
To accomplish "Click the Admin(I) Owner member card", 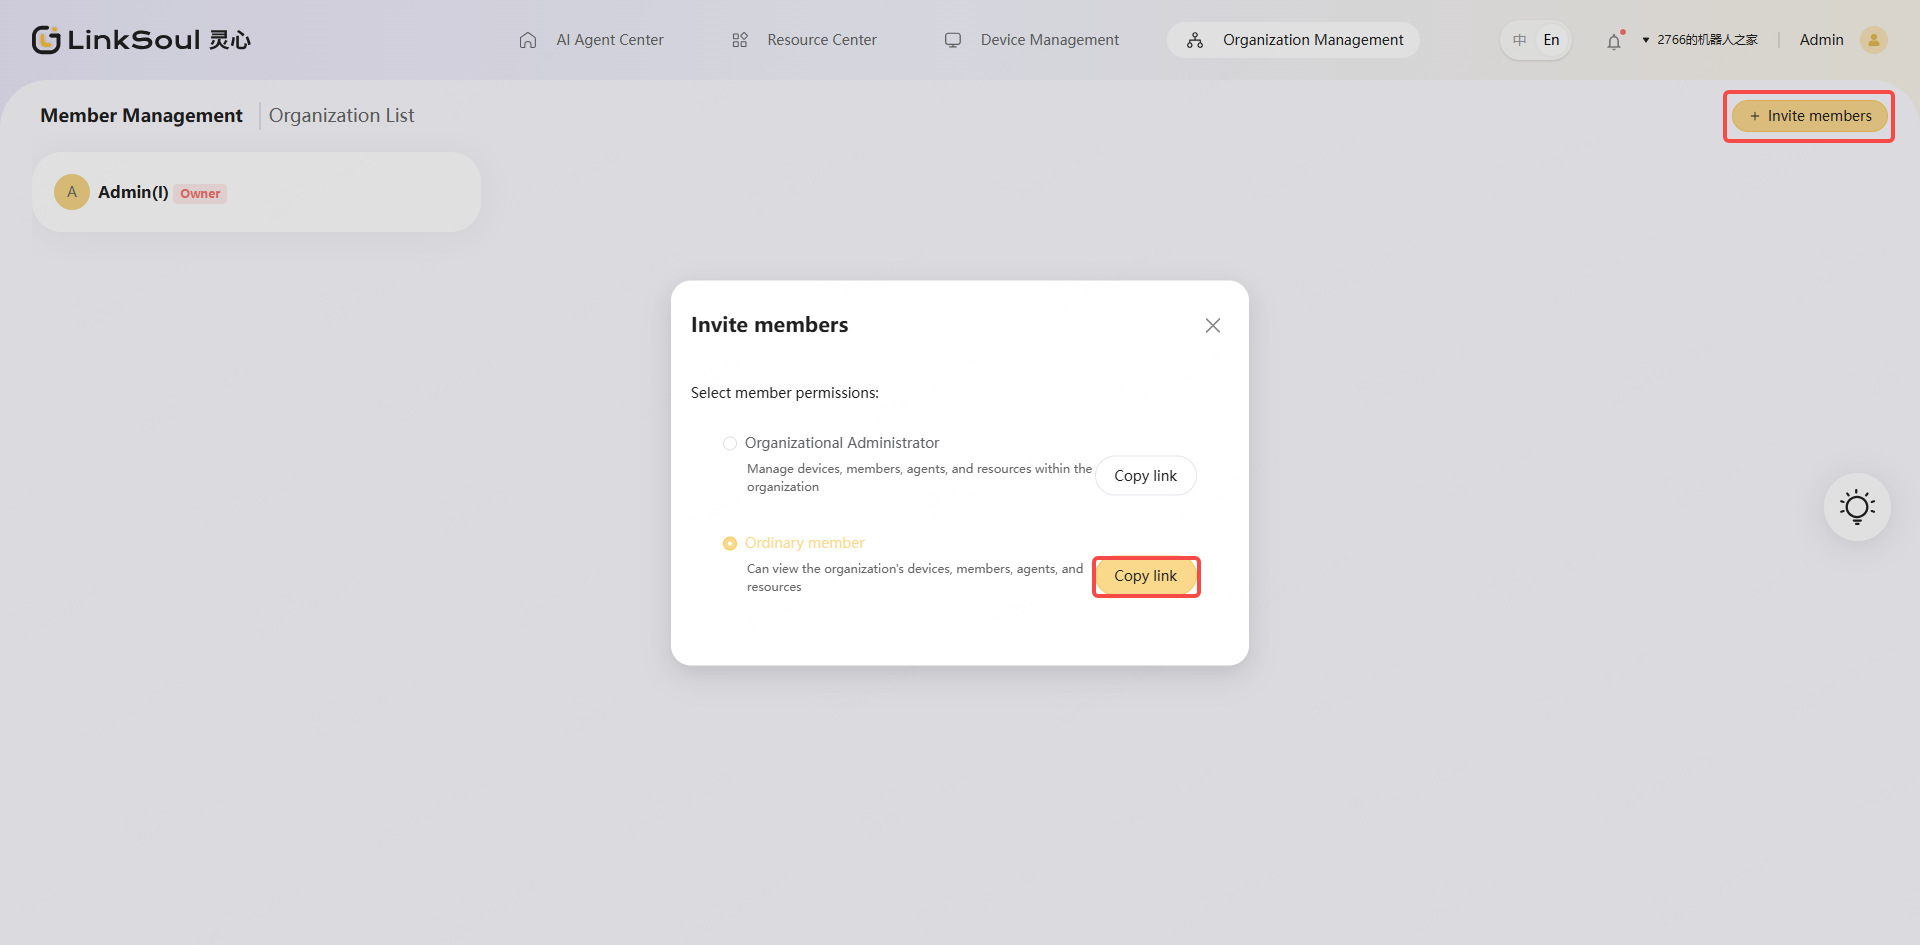I will tap(256, 192).
